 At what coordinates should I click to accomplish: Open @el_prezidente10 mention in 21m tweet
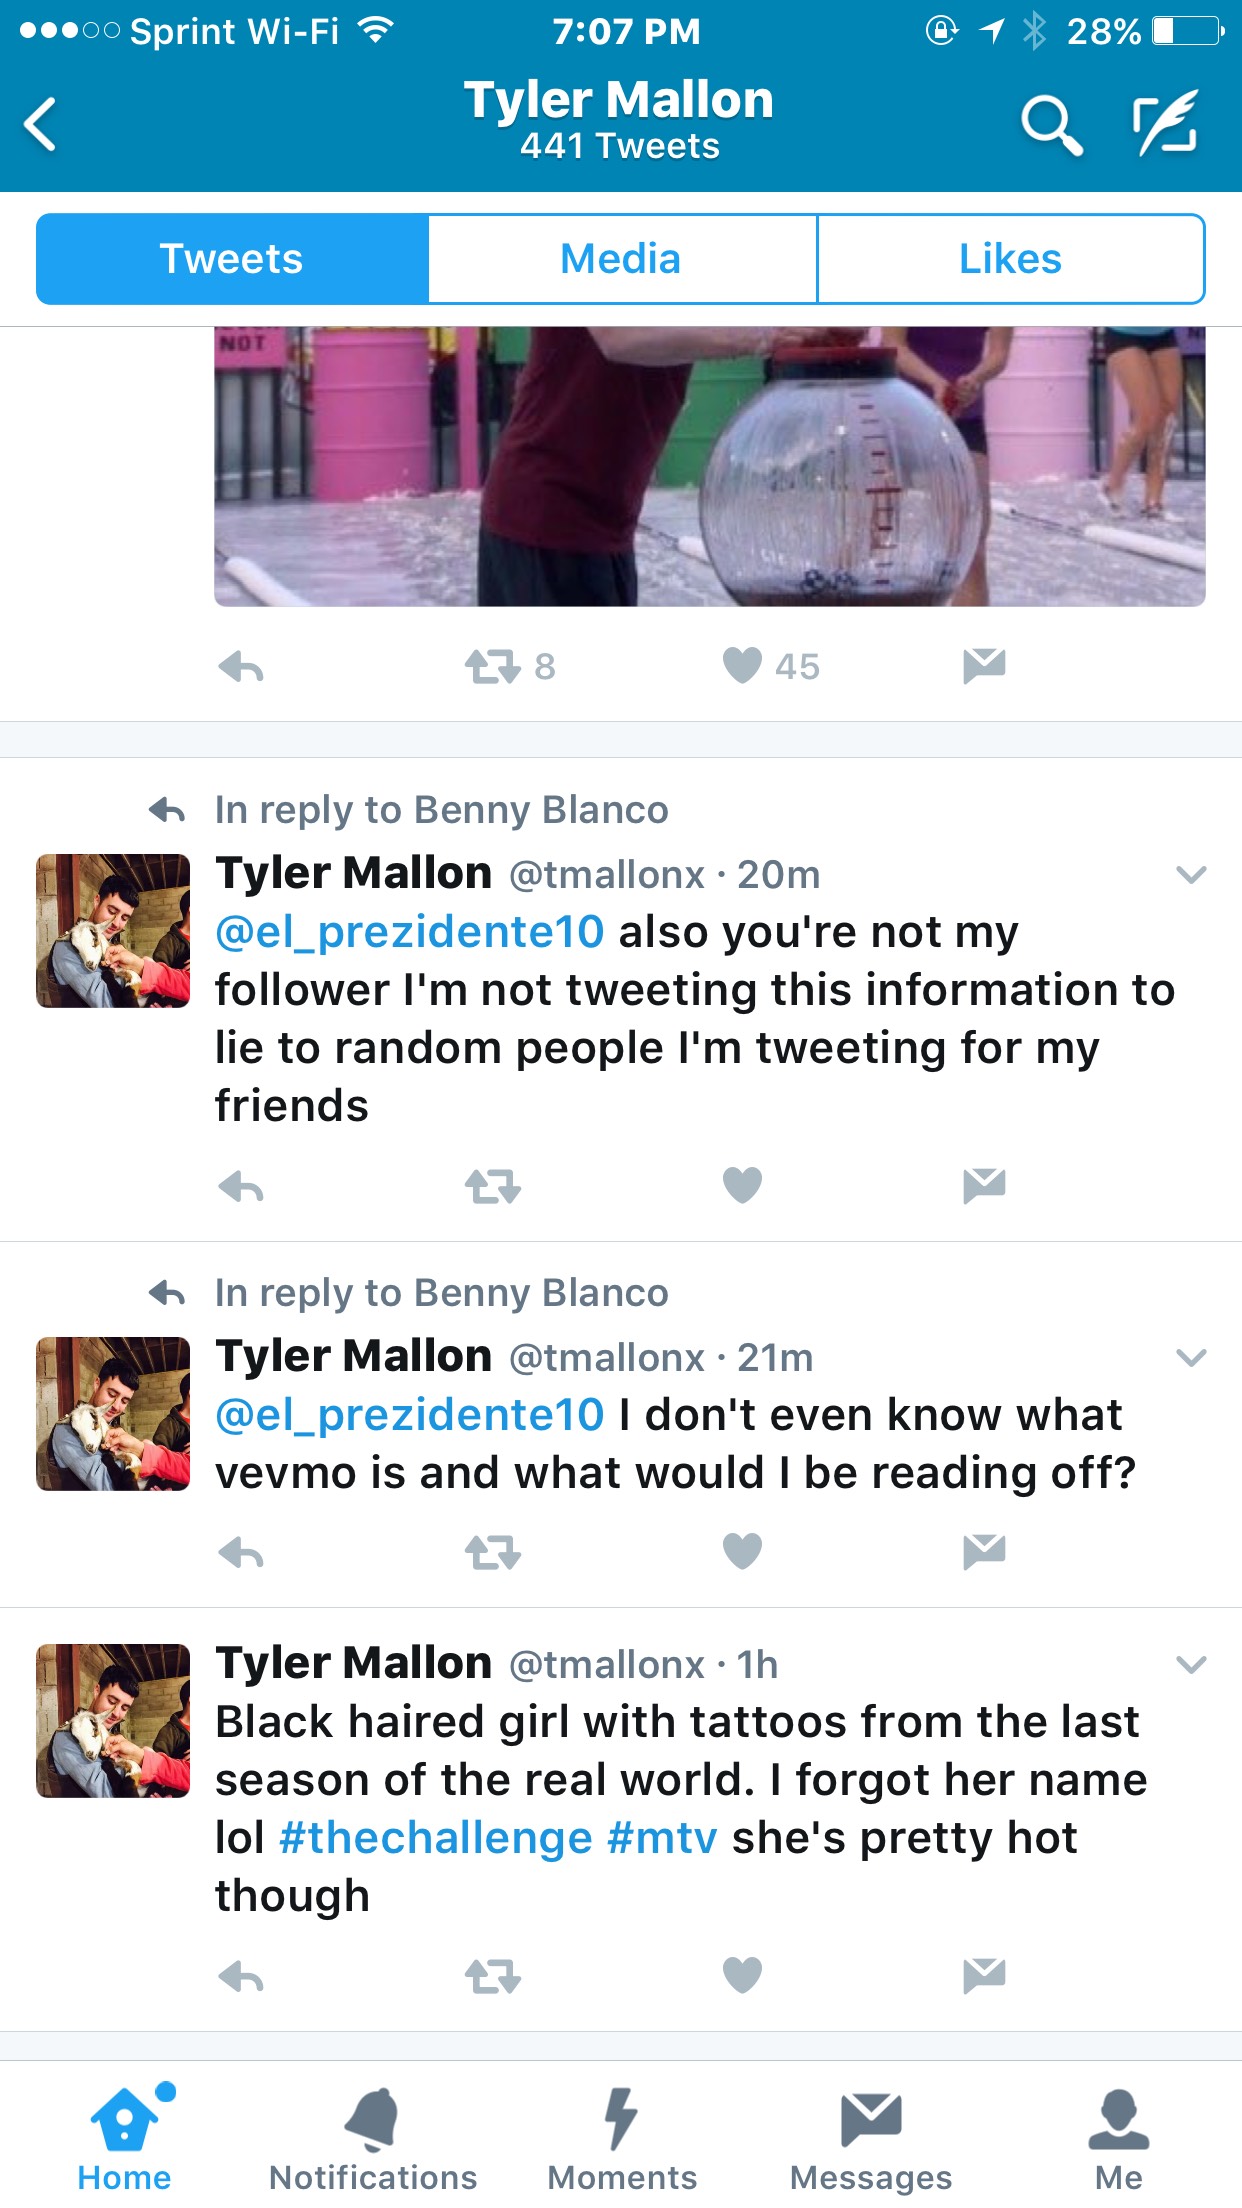point(410,1416)
